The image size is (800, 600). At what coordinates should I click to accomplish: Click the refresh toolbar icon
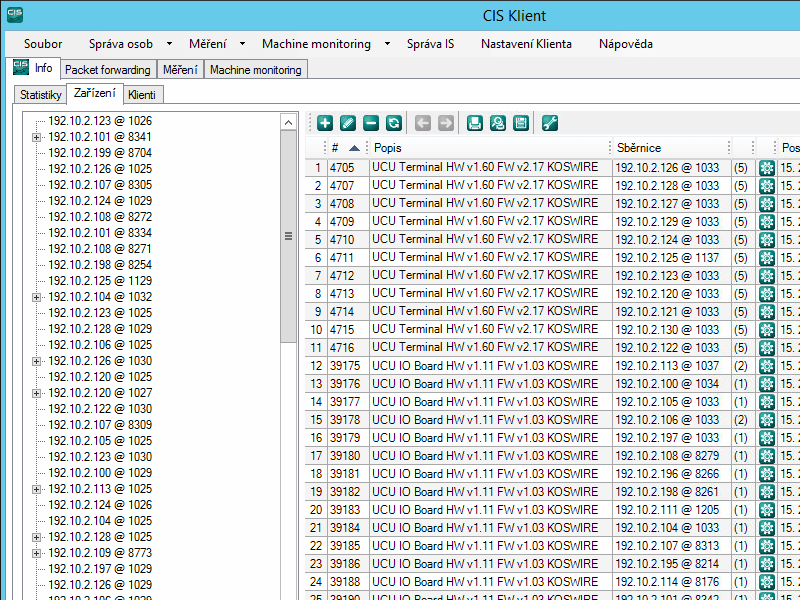pyautogui.click(x=394, y=123)
